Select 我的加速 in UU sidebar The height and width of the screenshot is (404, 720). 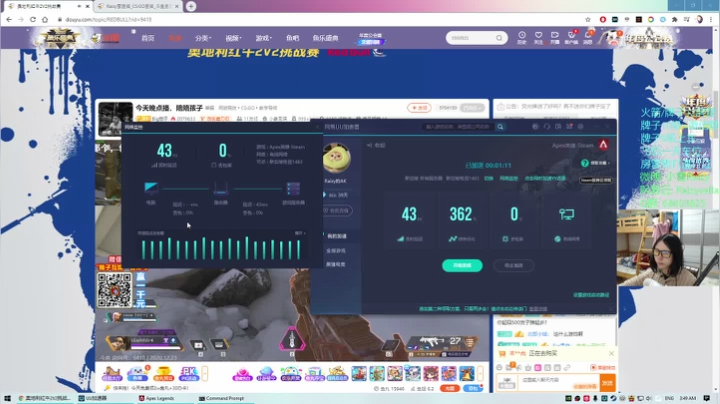tap(337, 236)
